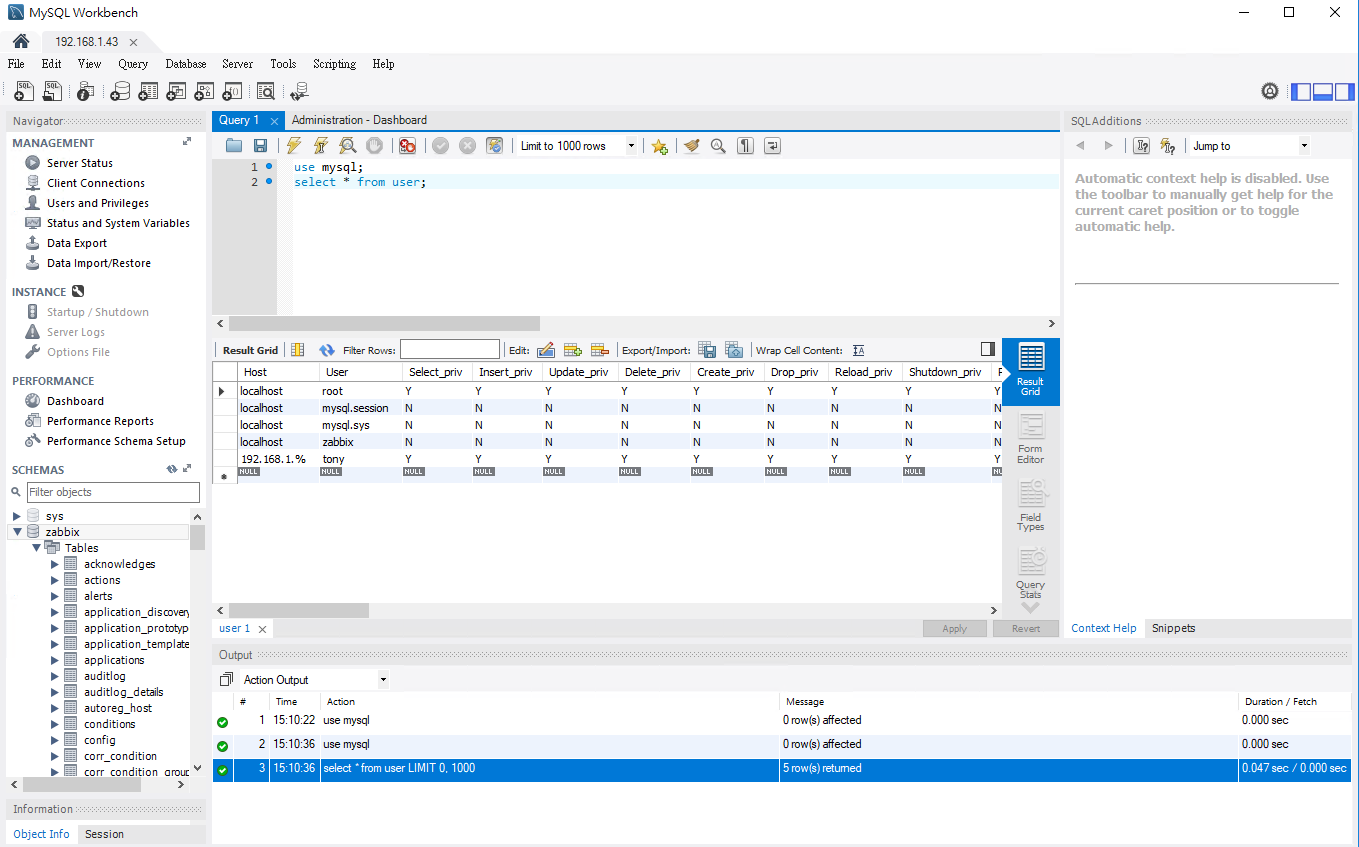This screenshot has width=1359, height=847.
Task: Create a new table icon
Action: click(148, 91)
